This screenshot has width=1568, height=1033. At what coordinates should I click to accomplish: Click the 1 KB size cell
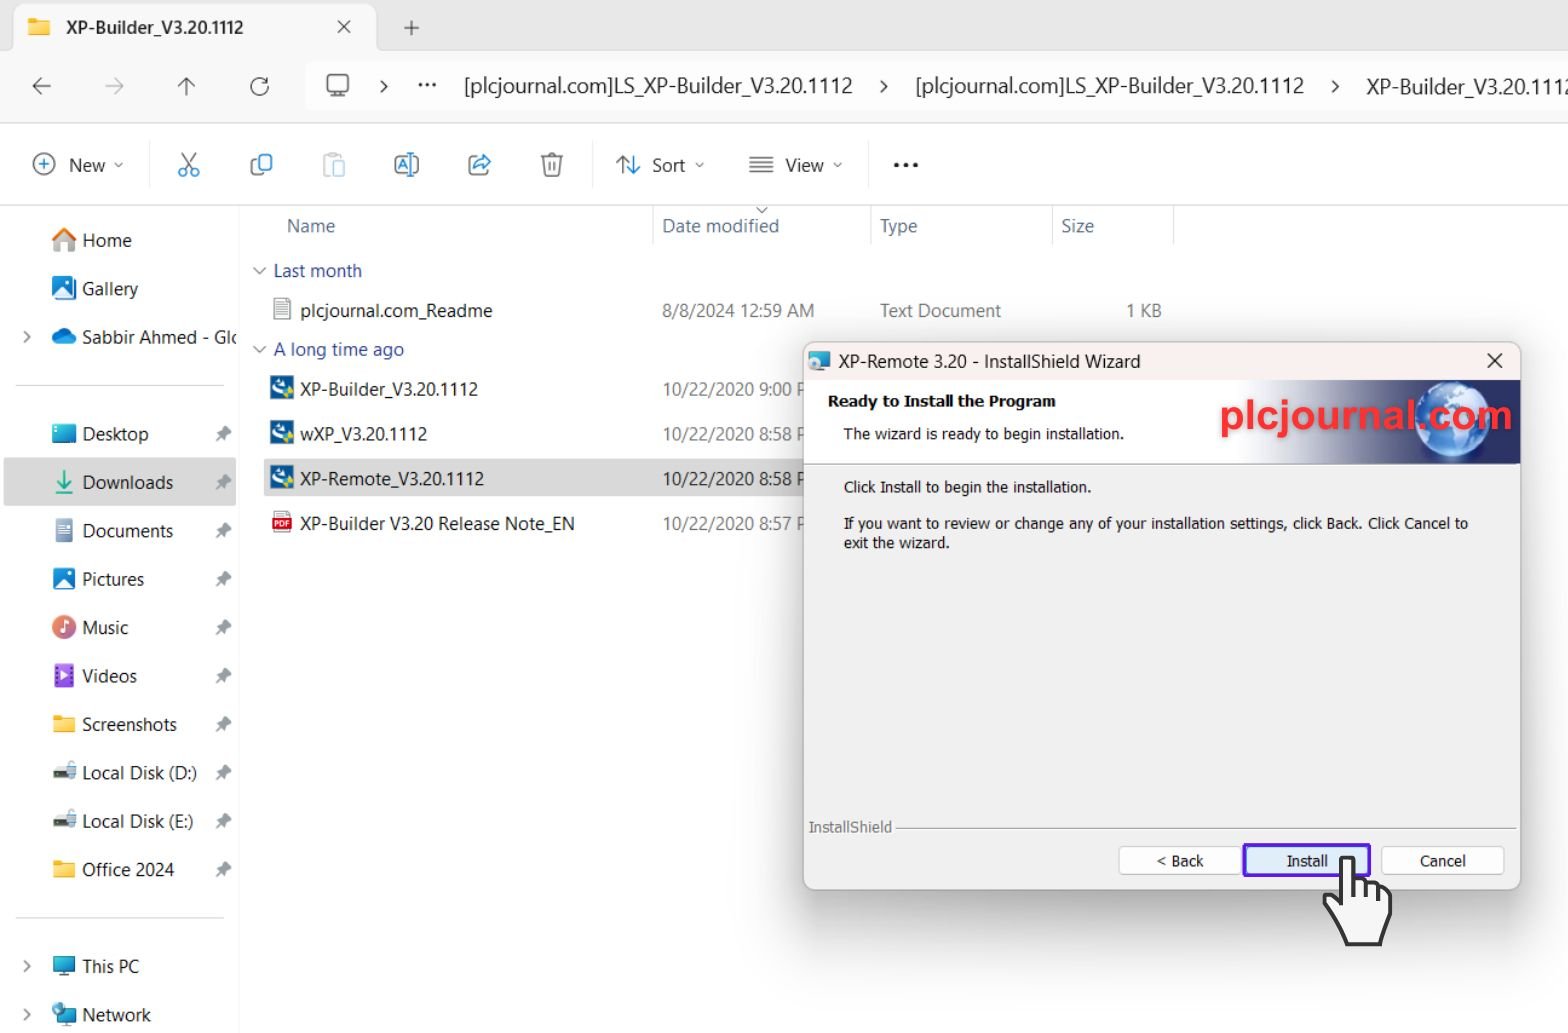point(1144,311)
